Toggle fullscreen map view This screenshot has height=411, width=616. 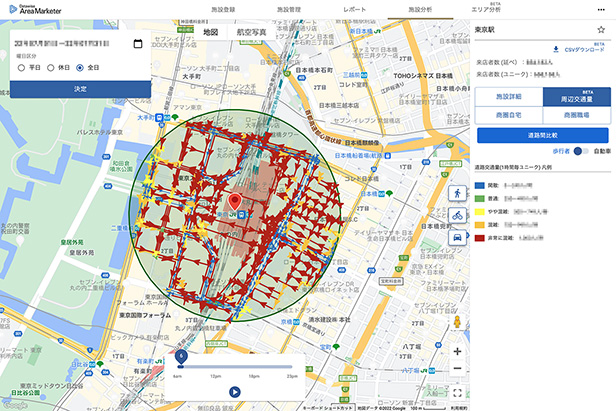[457, 393]
